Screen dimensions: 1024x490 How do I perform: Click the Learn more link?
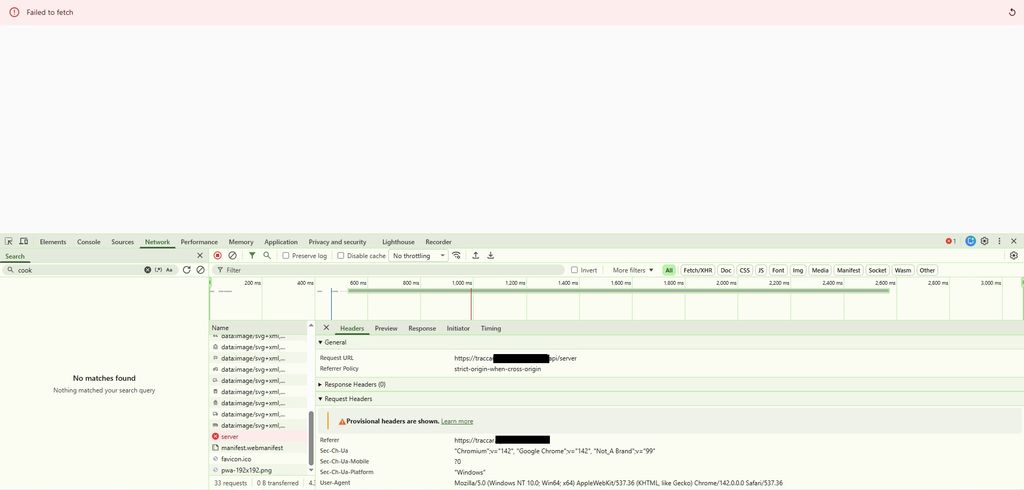coord(457,421)
